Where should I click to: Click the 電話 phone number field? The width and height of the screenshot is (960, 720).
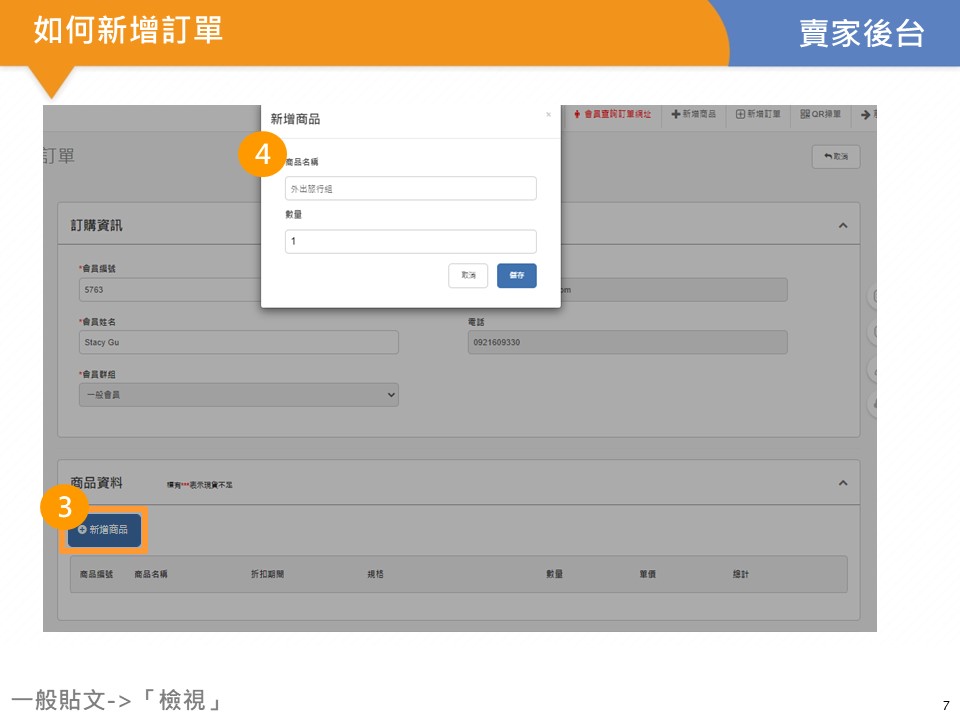click(x=627, y=342)
